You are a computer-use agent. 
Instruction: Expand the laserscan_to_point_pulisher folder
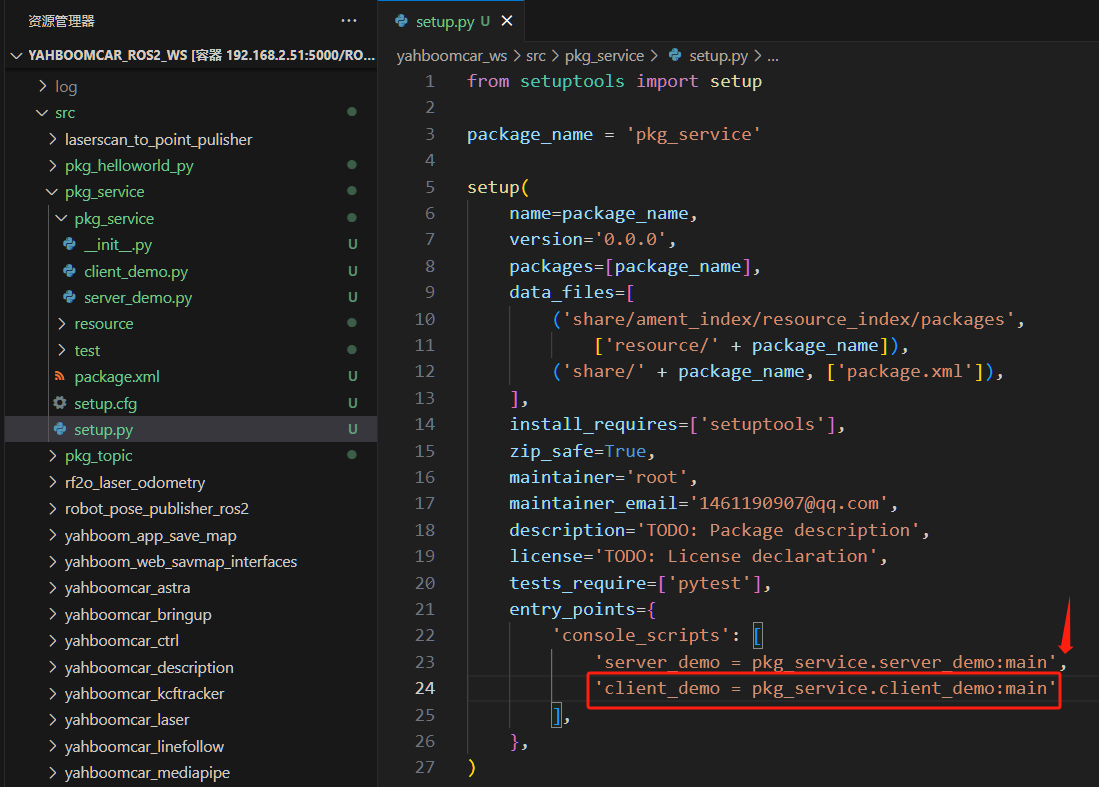pyautogui.click(x=53, y=139)
